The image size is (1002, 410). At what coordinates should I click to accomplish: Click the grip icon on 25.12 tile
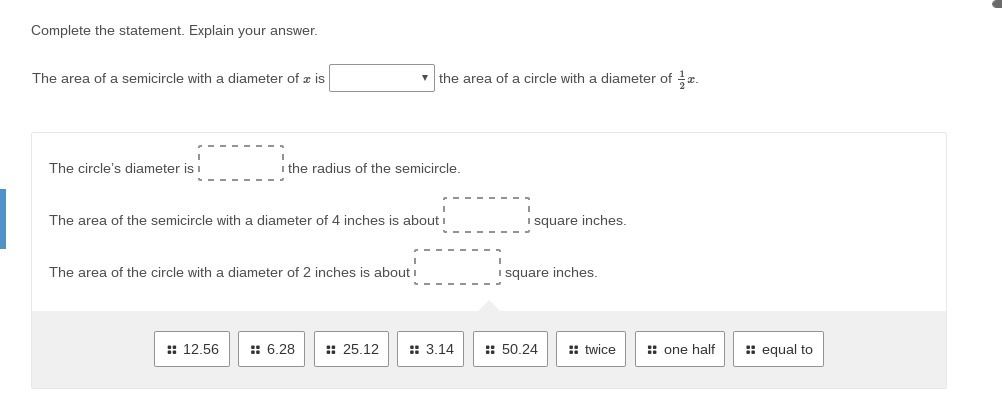(331, 350)
